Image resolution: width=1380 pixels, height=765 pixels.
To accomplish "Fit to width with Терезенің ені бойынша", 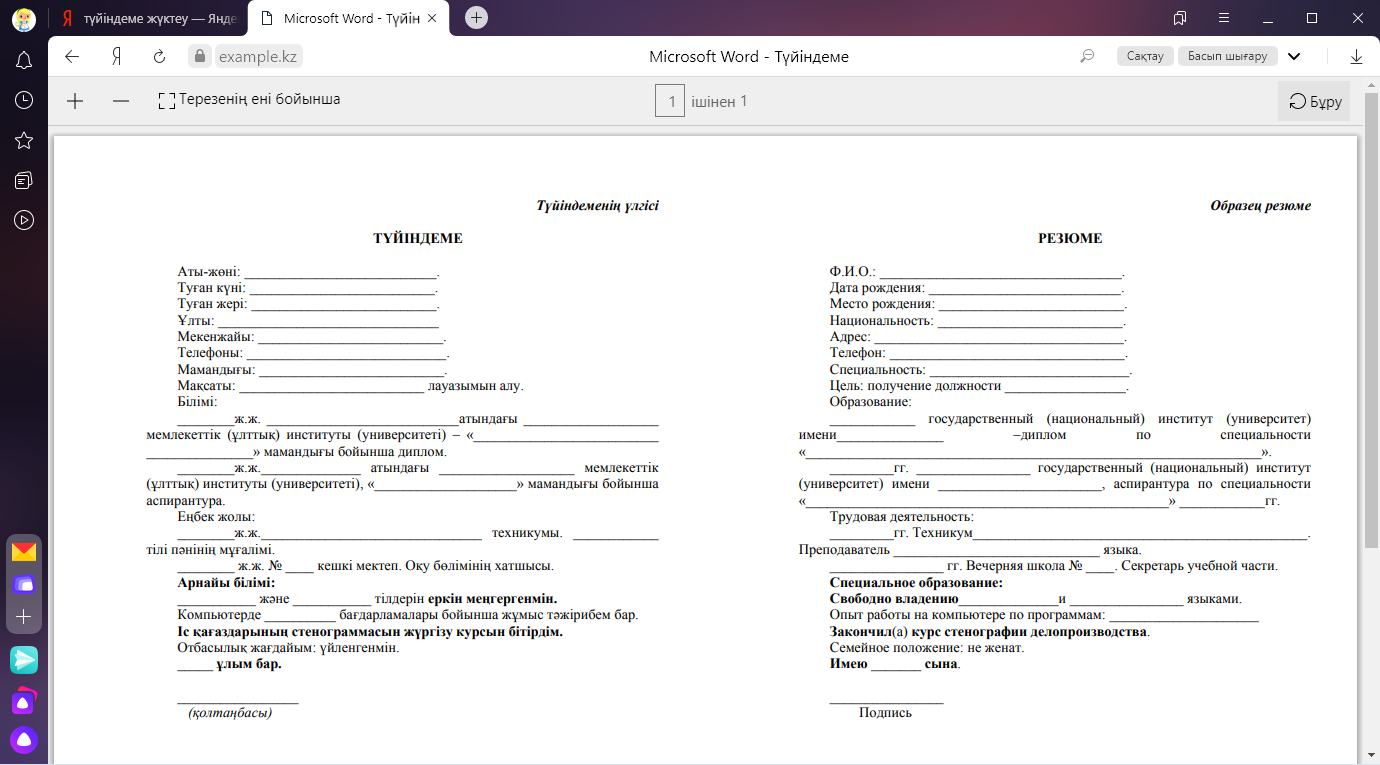I will click(249, 100).
